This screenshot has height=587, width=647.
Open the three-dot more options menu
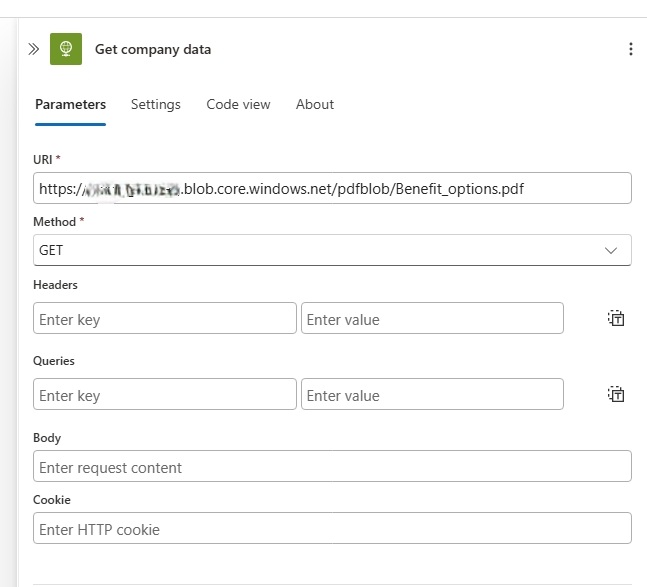click(630, 49)
